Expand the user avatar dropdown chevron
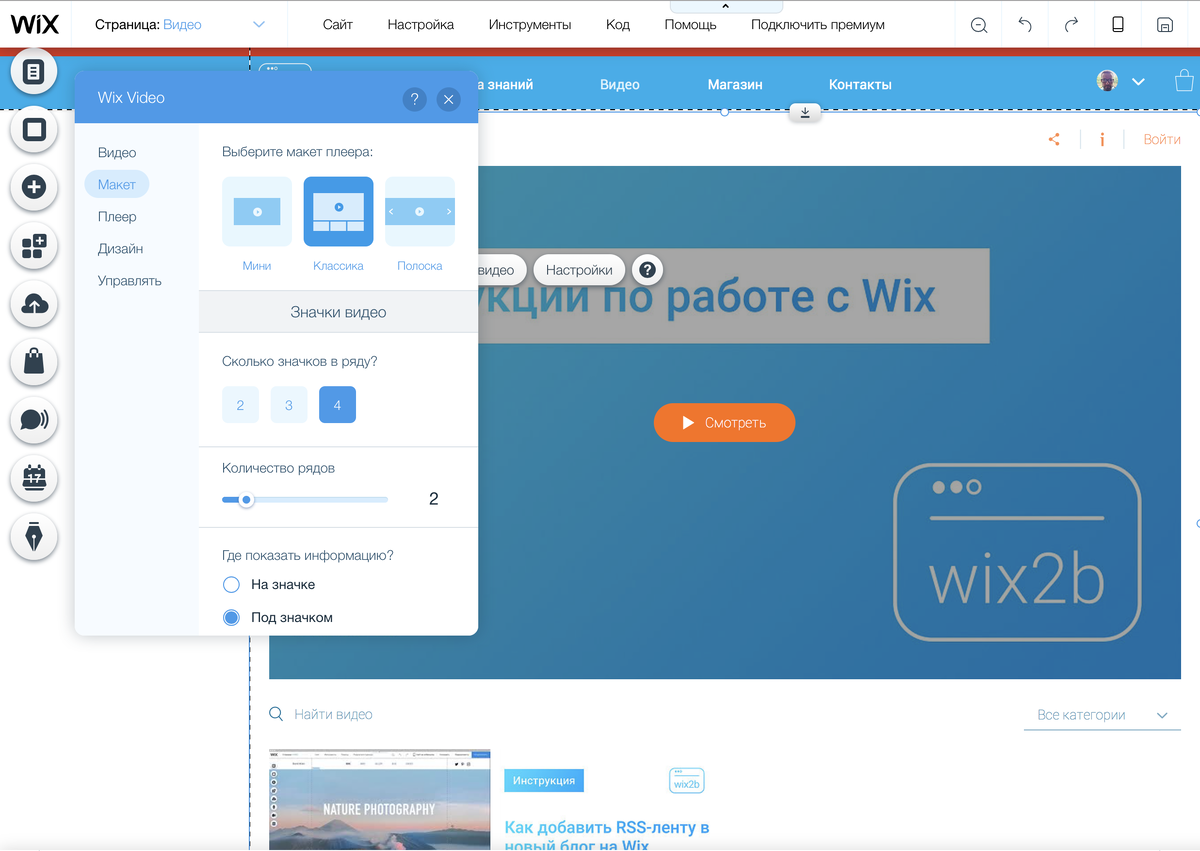This screenshot has height=851, width=1200. click(1138, 82)
